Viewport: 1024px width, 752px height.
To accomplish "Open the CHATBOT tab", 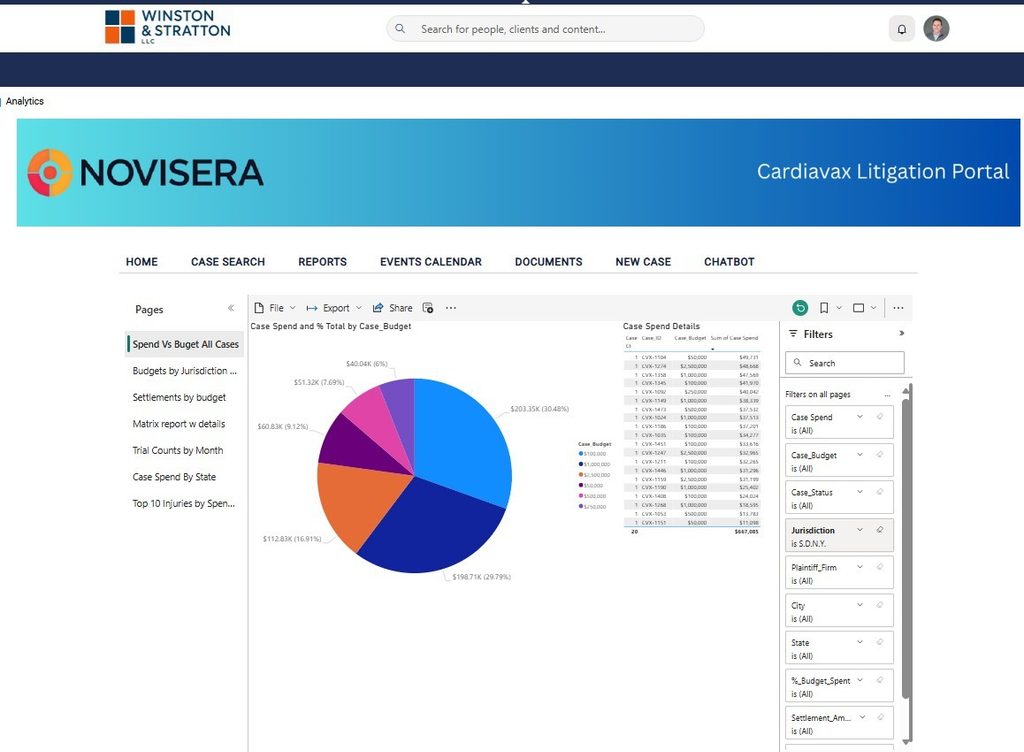I will click(x=729, y=262).
